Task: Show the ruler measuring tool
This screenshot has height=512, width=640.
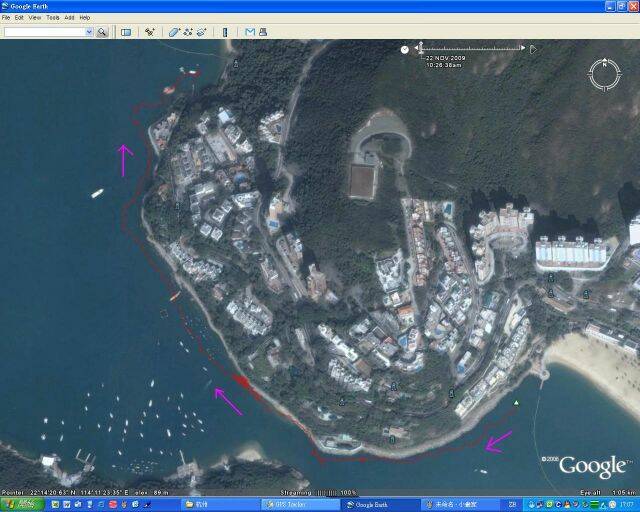Action: pos(225,32)
